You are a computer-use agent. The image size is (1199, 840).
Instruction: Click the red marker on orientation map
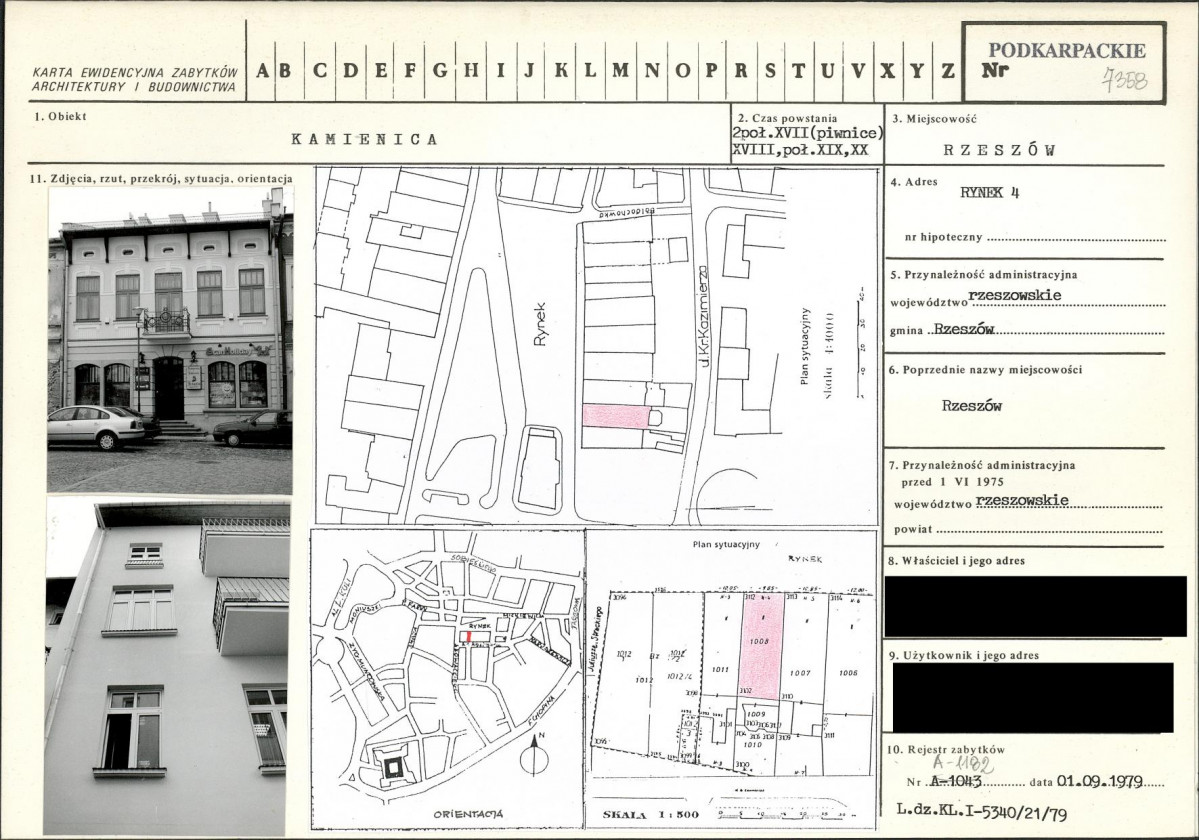[x=469, y=636]
